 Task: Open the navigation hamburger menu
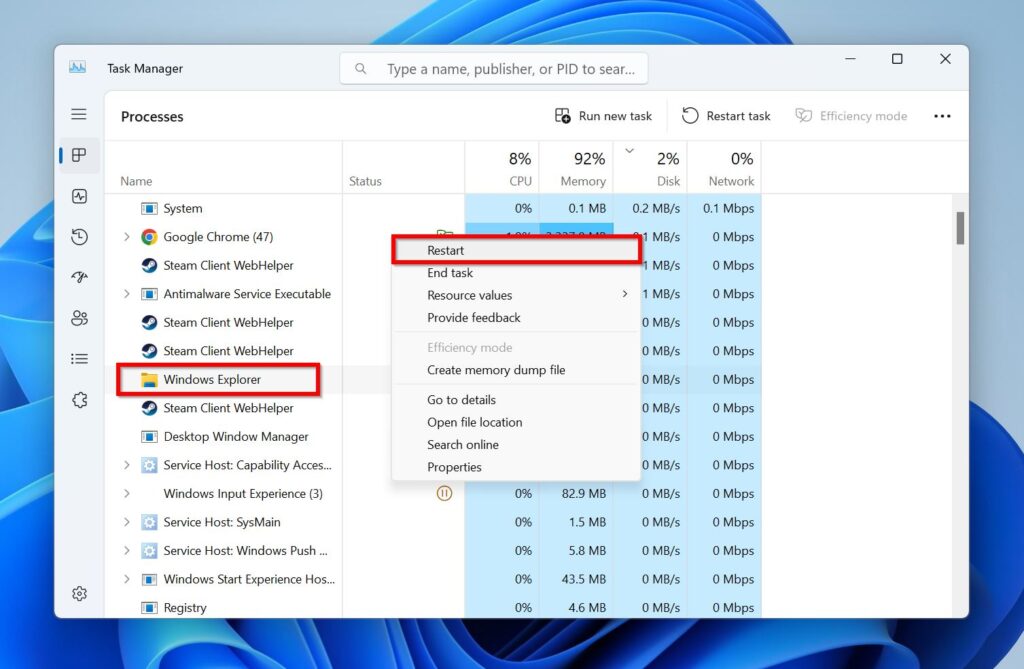click(x=79, y=113)
